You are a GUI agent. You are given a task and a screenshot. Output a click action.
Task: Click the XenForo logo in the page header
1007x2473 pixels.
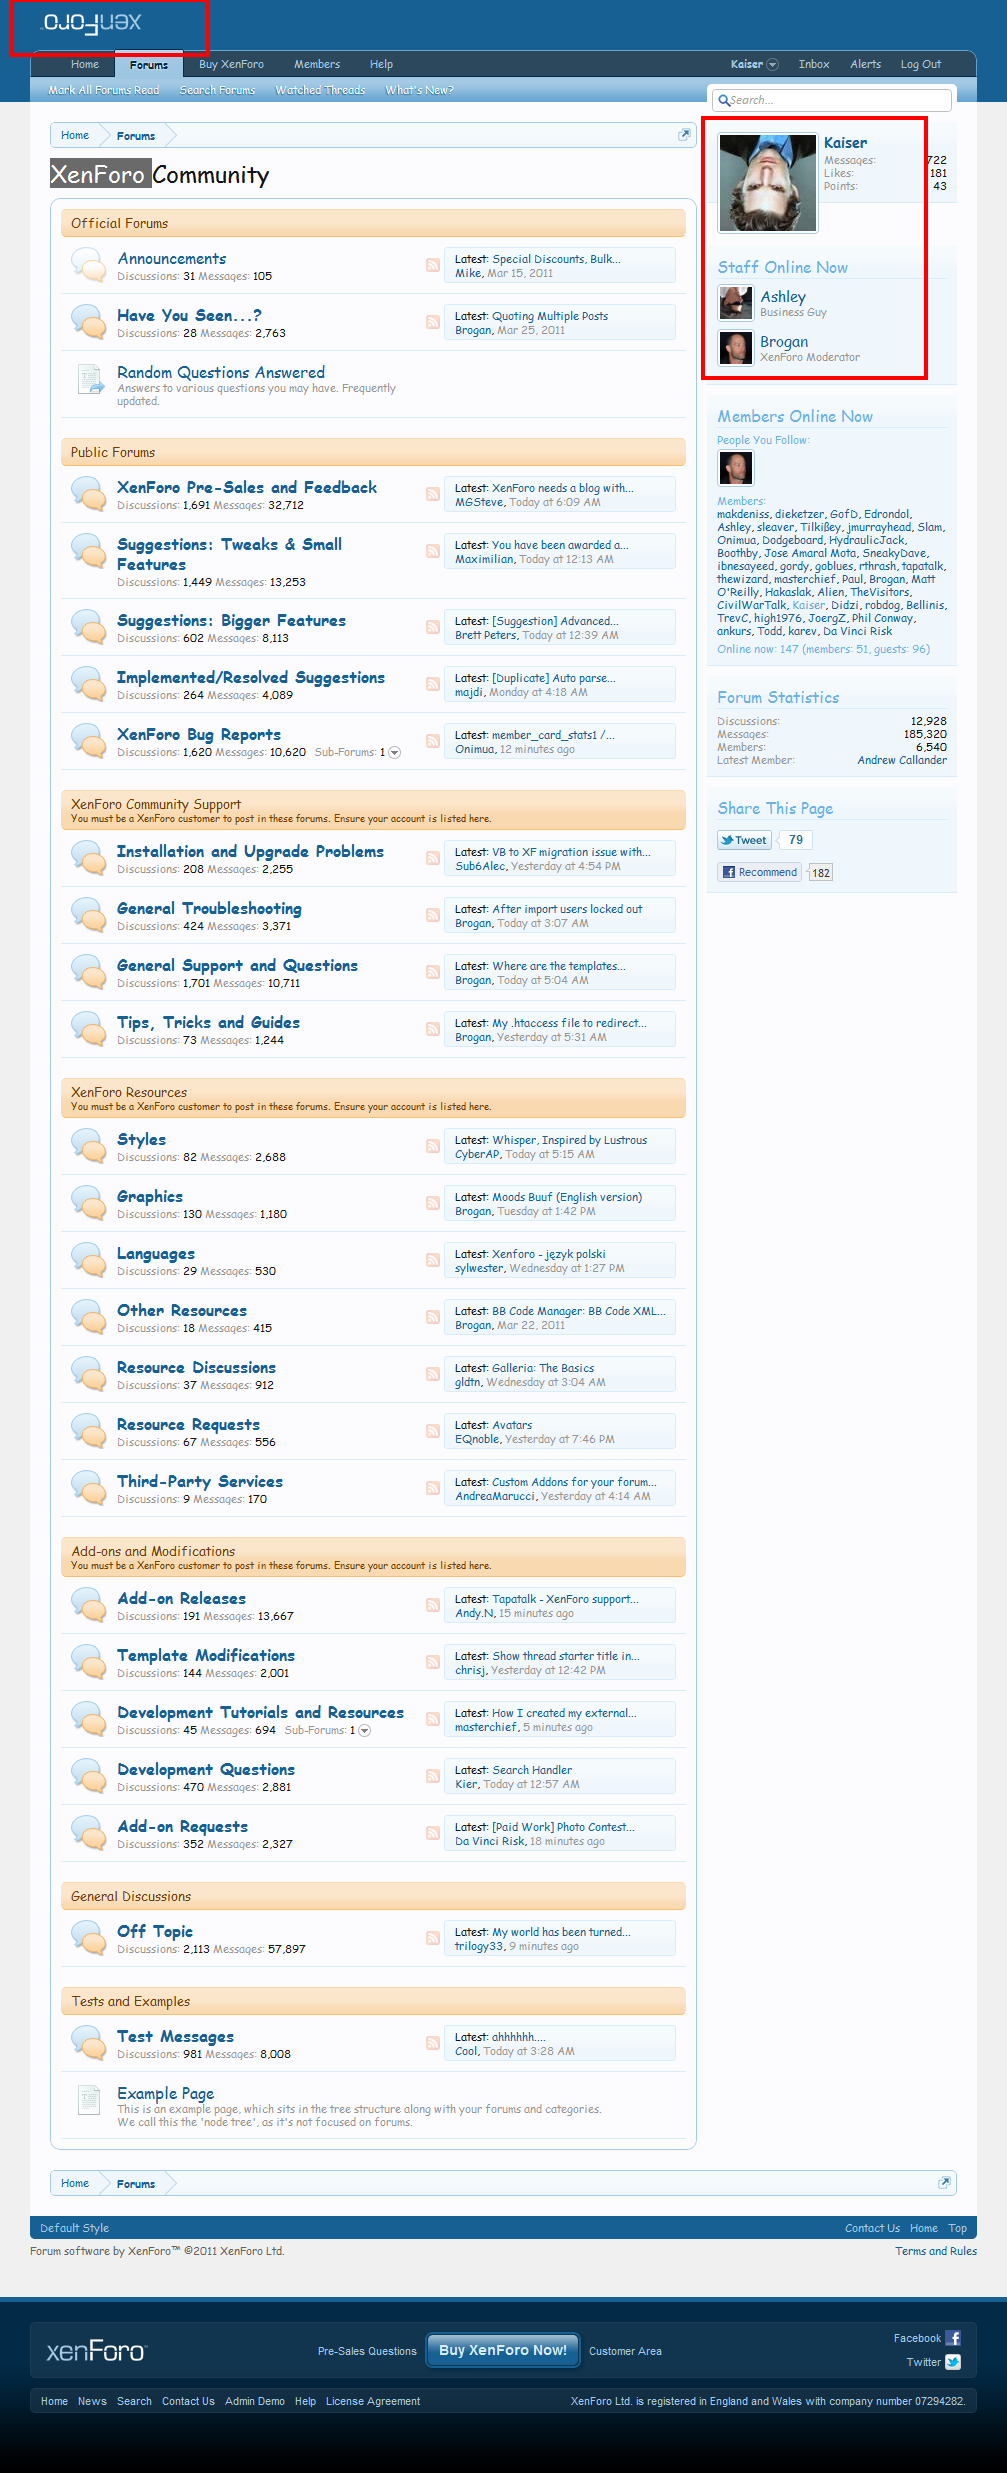(93, 22)
